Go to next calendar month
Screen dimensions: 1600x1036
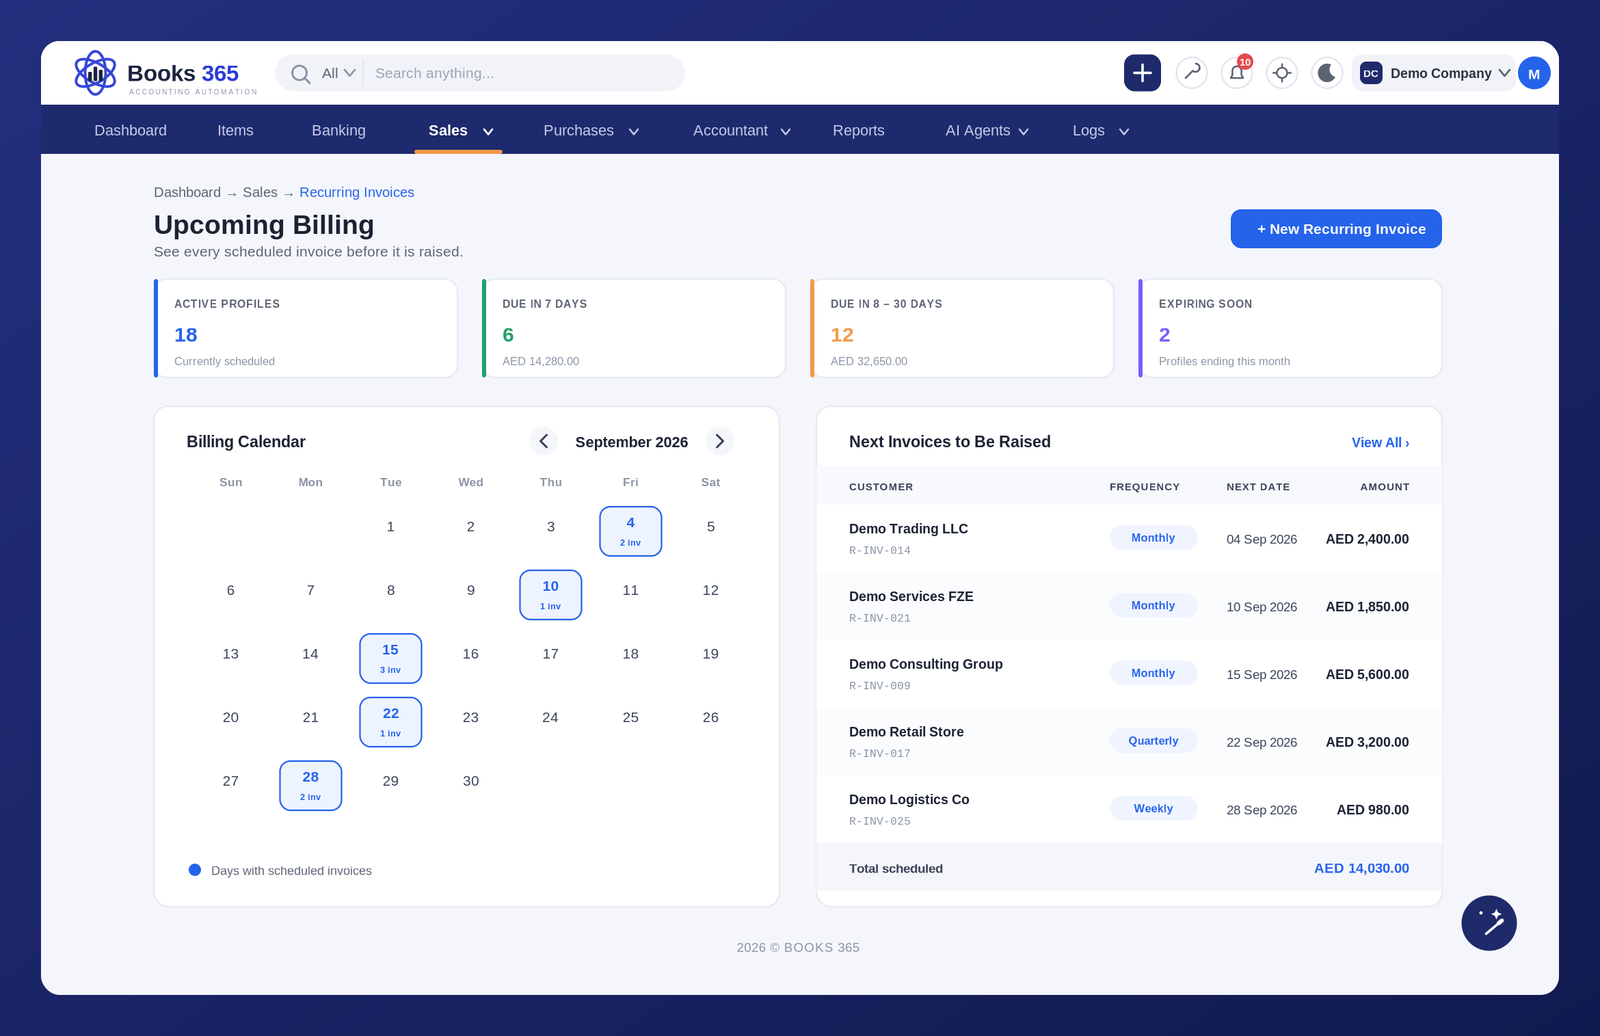point(720,441)
